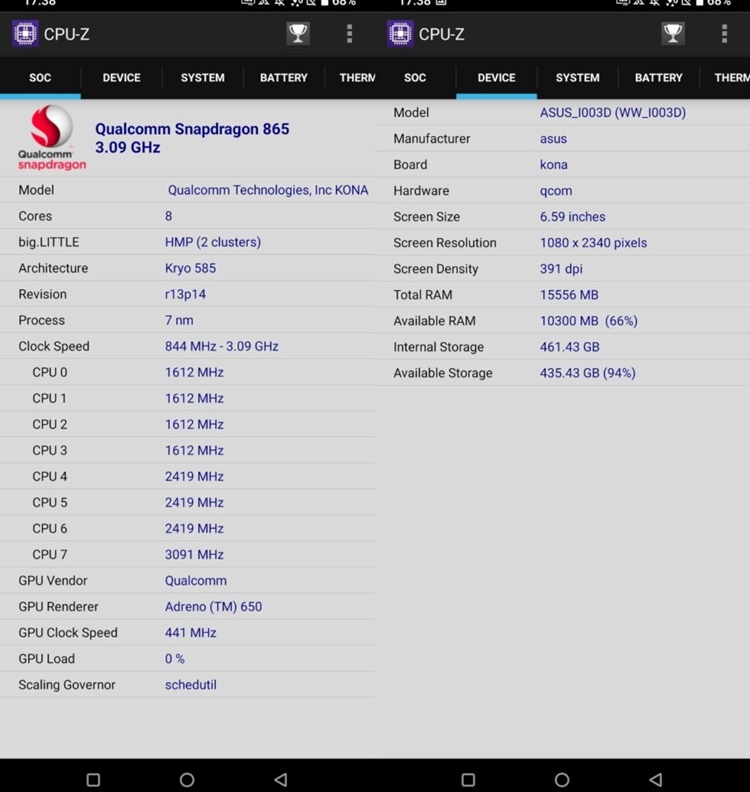Tap the Kryo 585 architecture value
Screen dimensions: 750x792
(190, 268)
